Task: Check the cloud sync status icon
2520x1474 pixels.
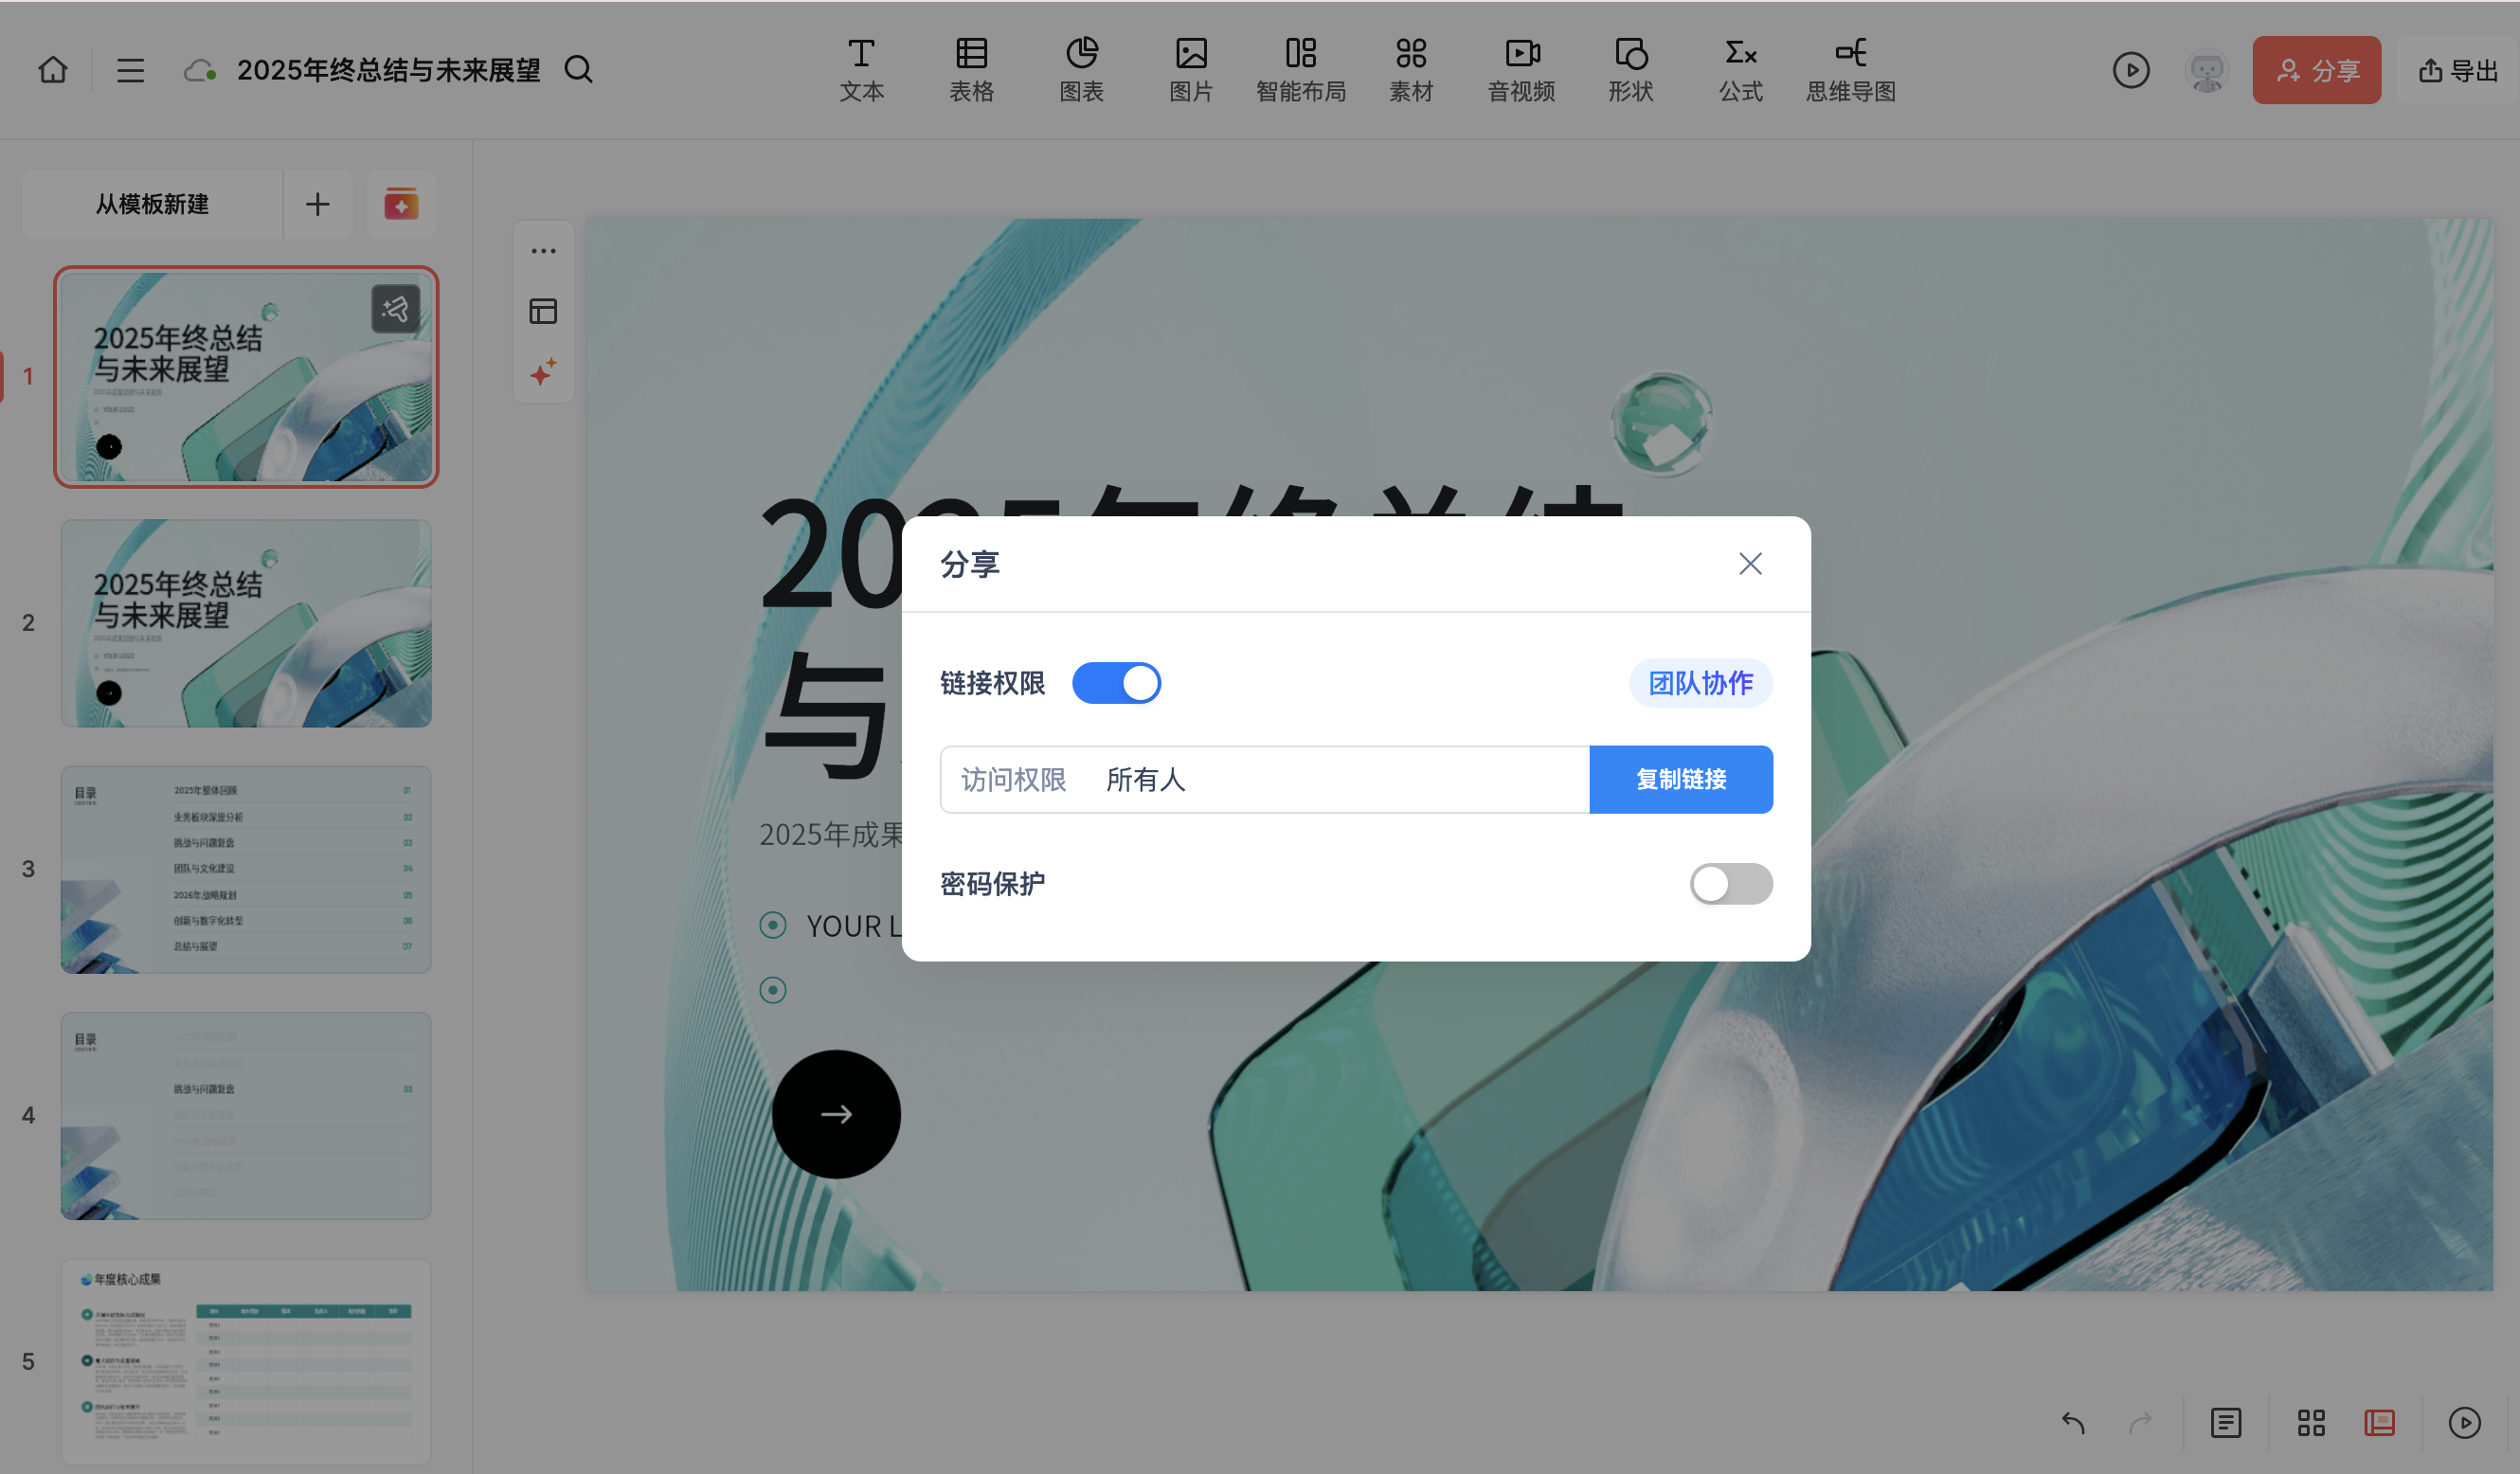Action: point(200,71)
